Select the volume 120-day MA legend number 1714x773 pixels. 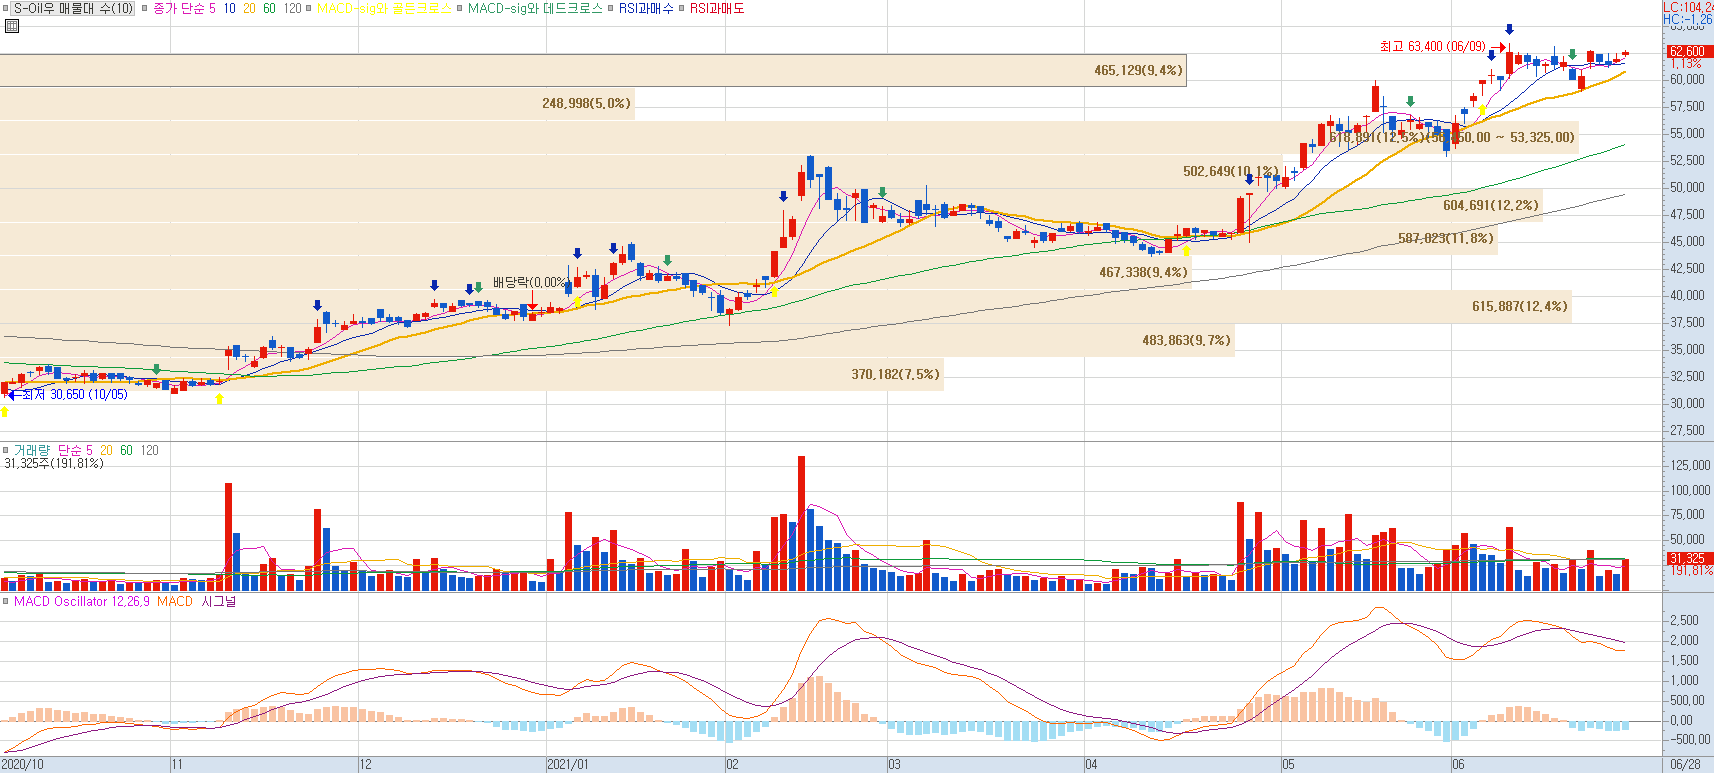coord(149,450)
